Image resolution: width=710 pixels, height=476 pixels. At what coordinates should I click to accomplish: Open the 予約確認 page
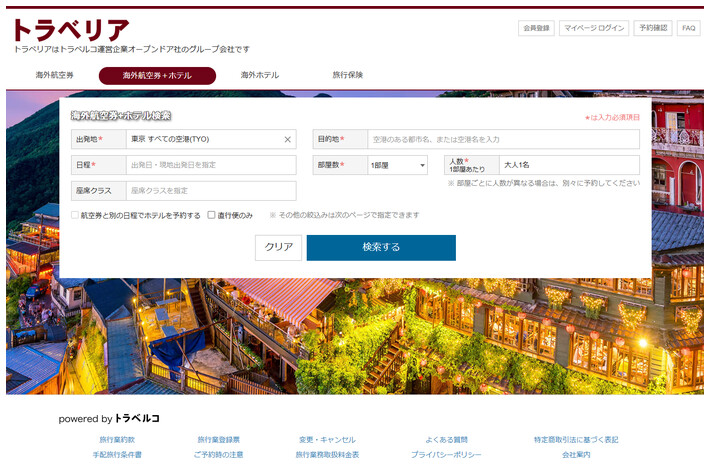[652, 28]
